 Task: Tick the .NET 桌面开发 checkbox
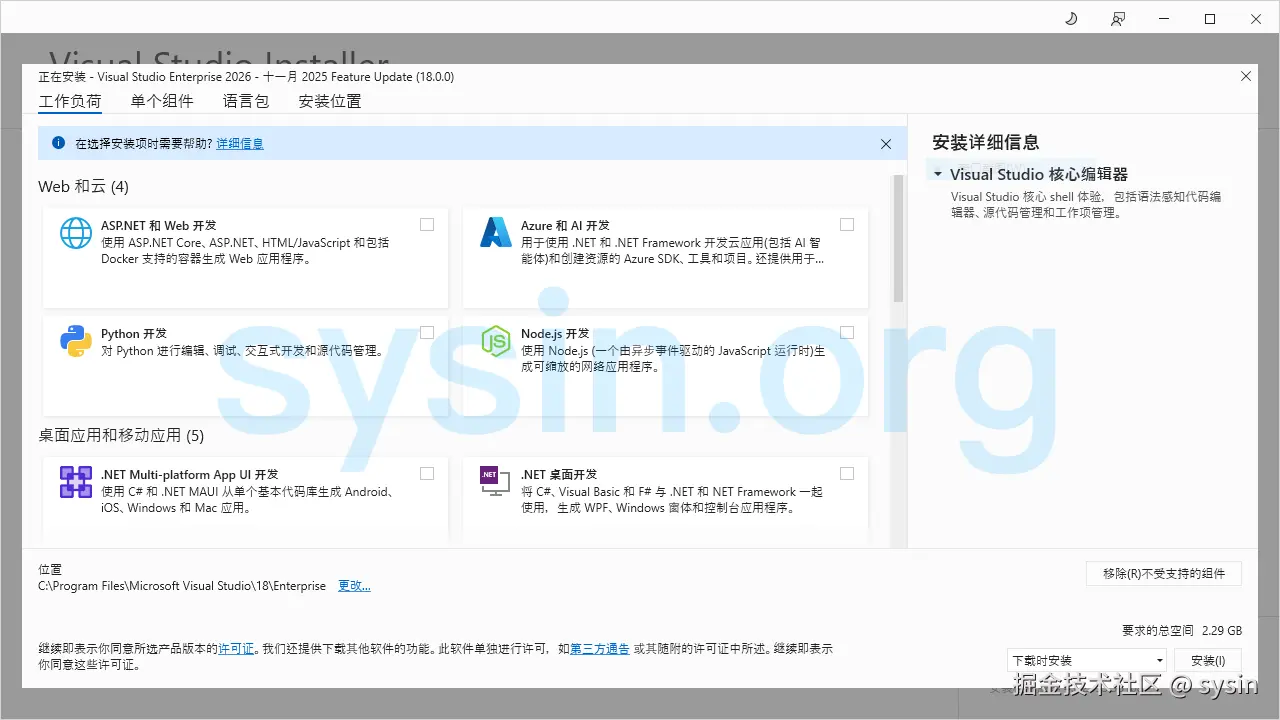tap(847, 474)
